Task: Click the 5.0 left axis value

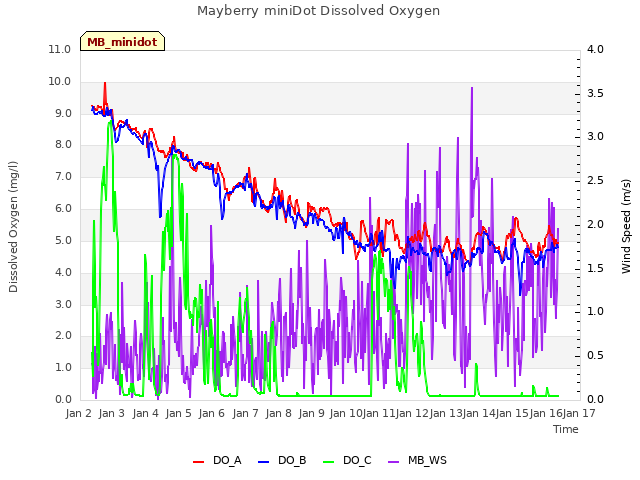Action: 63,240
